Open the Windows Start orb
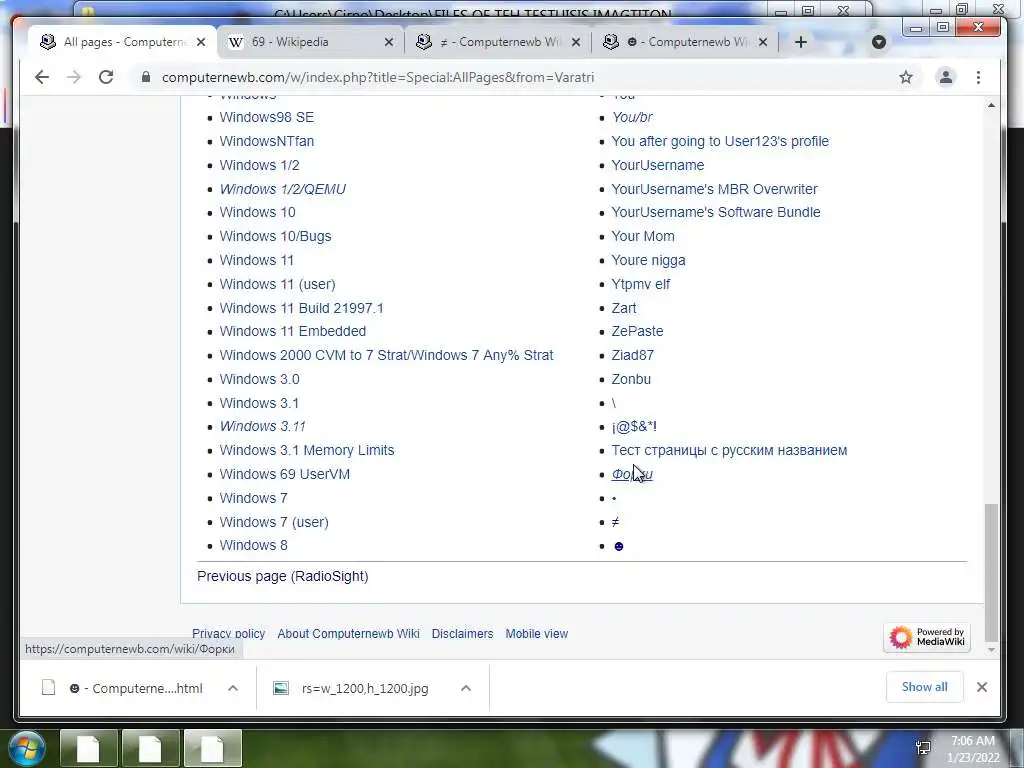The image size is (1024, 768). coord(25,748)
